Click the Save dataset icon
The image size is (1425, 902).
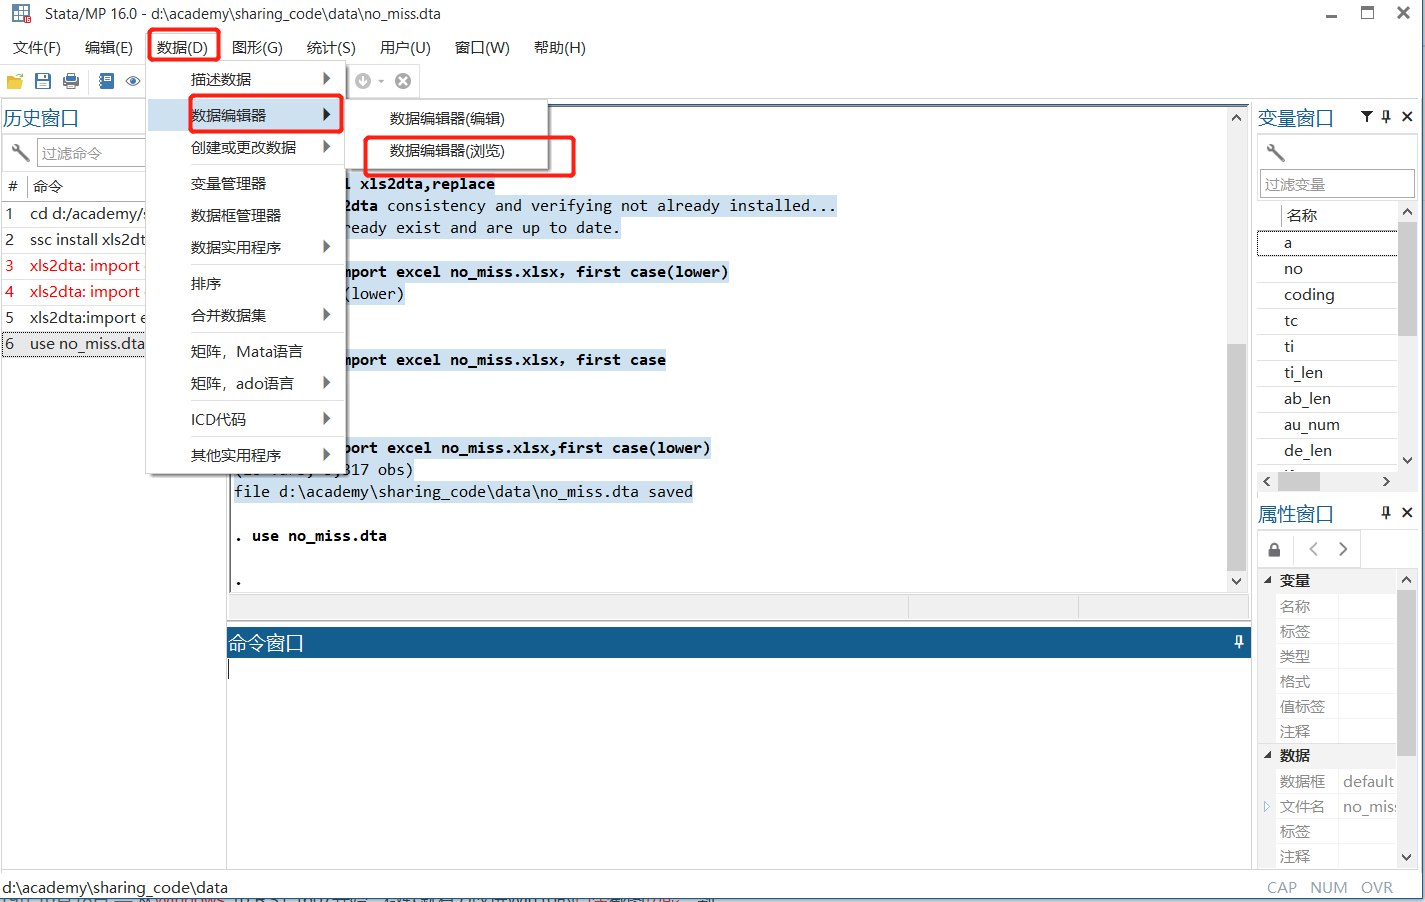pyautogui.click(x=41, y=81)
